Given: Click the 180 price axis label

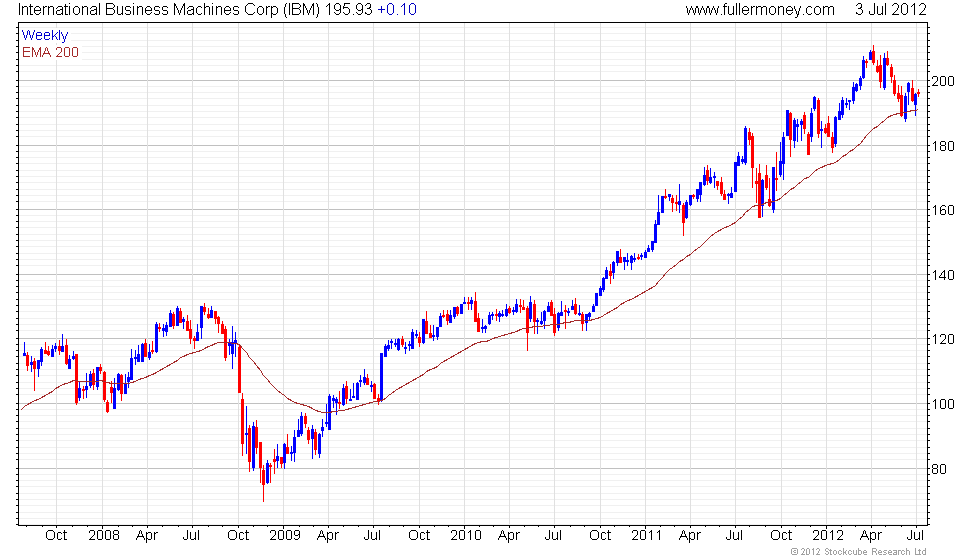Looking at the screenshot, I should pyautogui.click(x=943, y=146).
